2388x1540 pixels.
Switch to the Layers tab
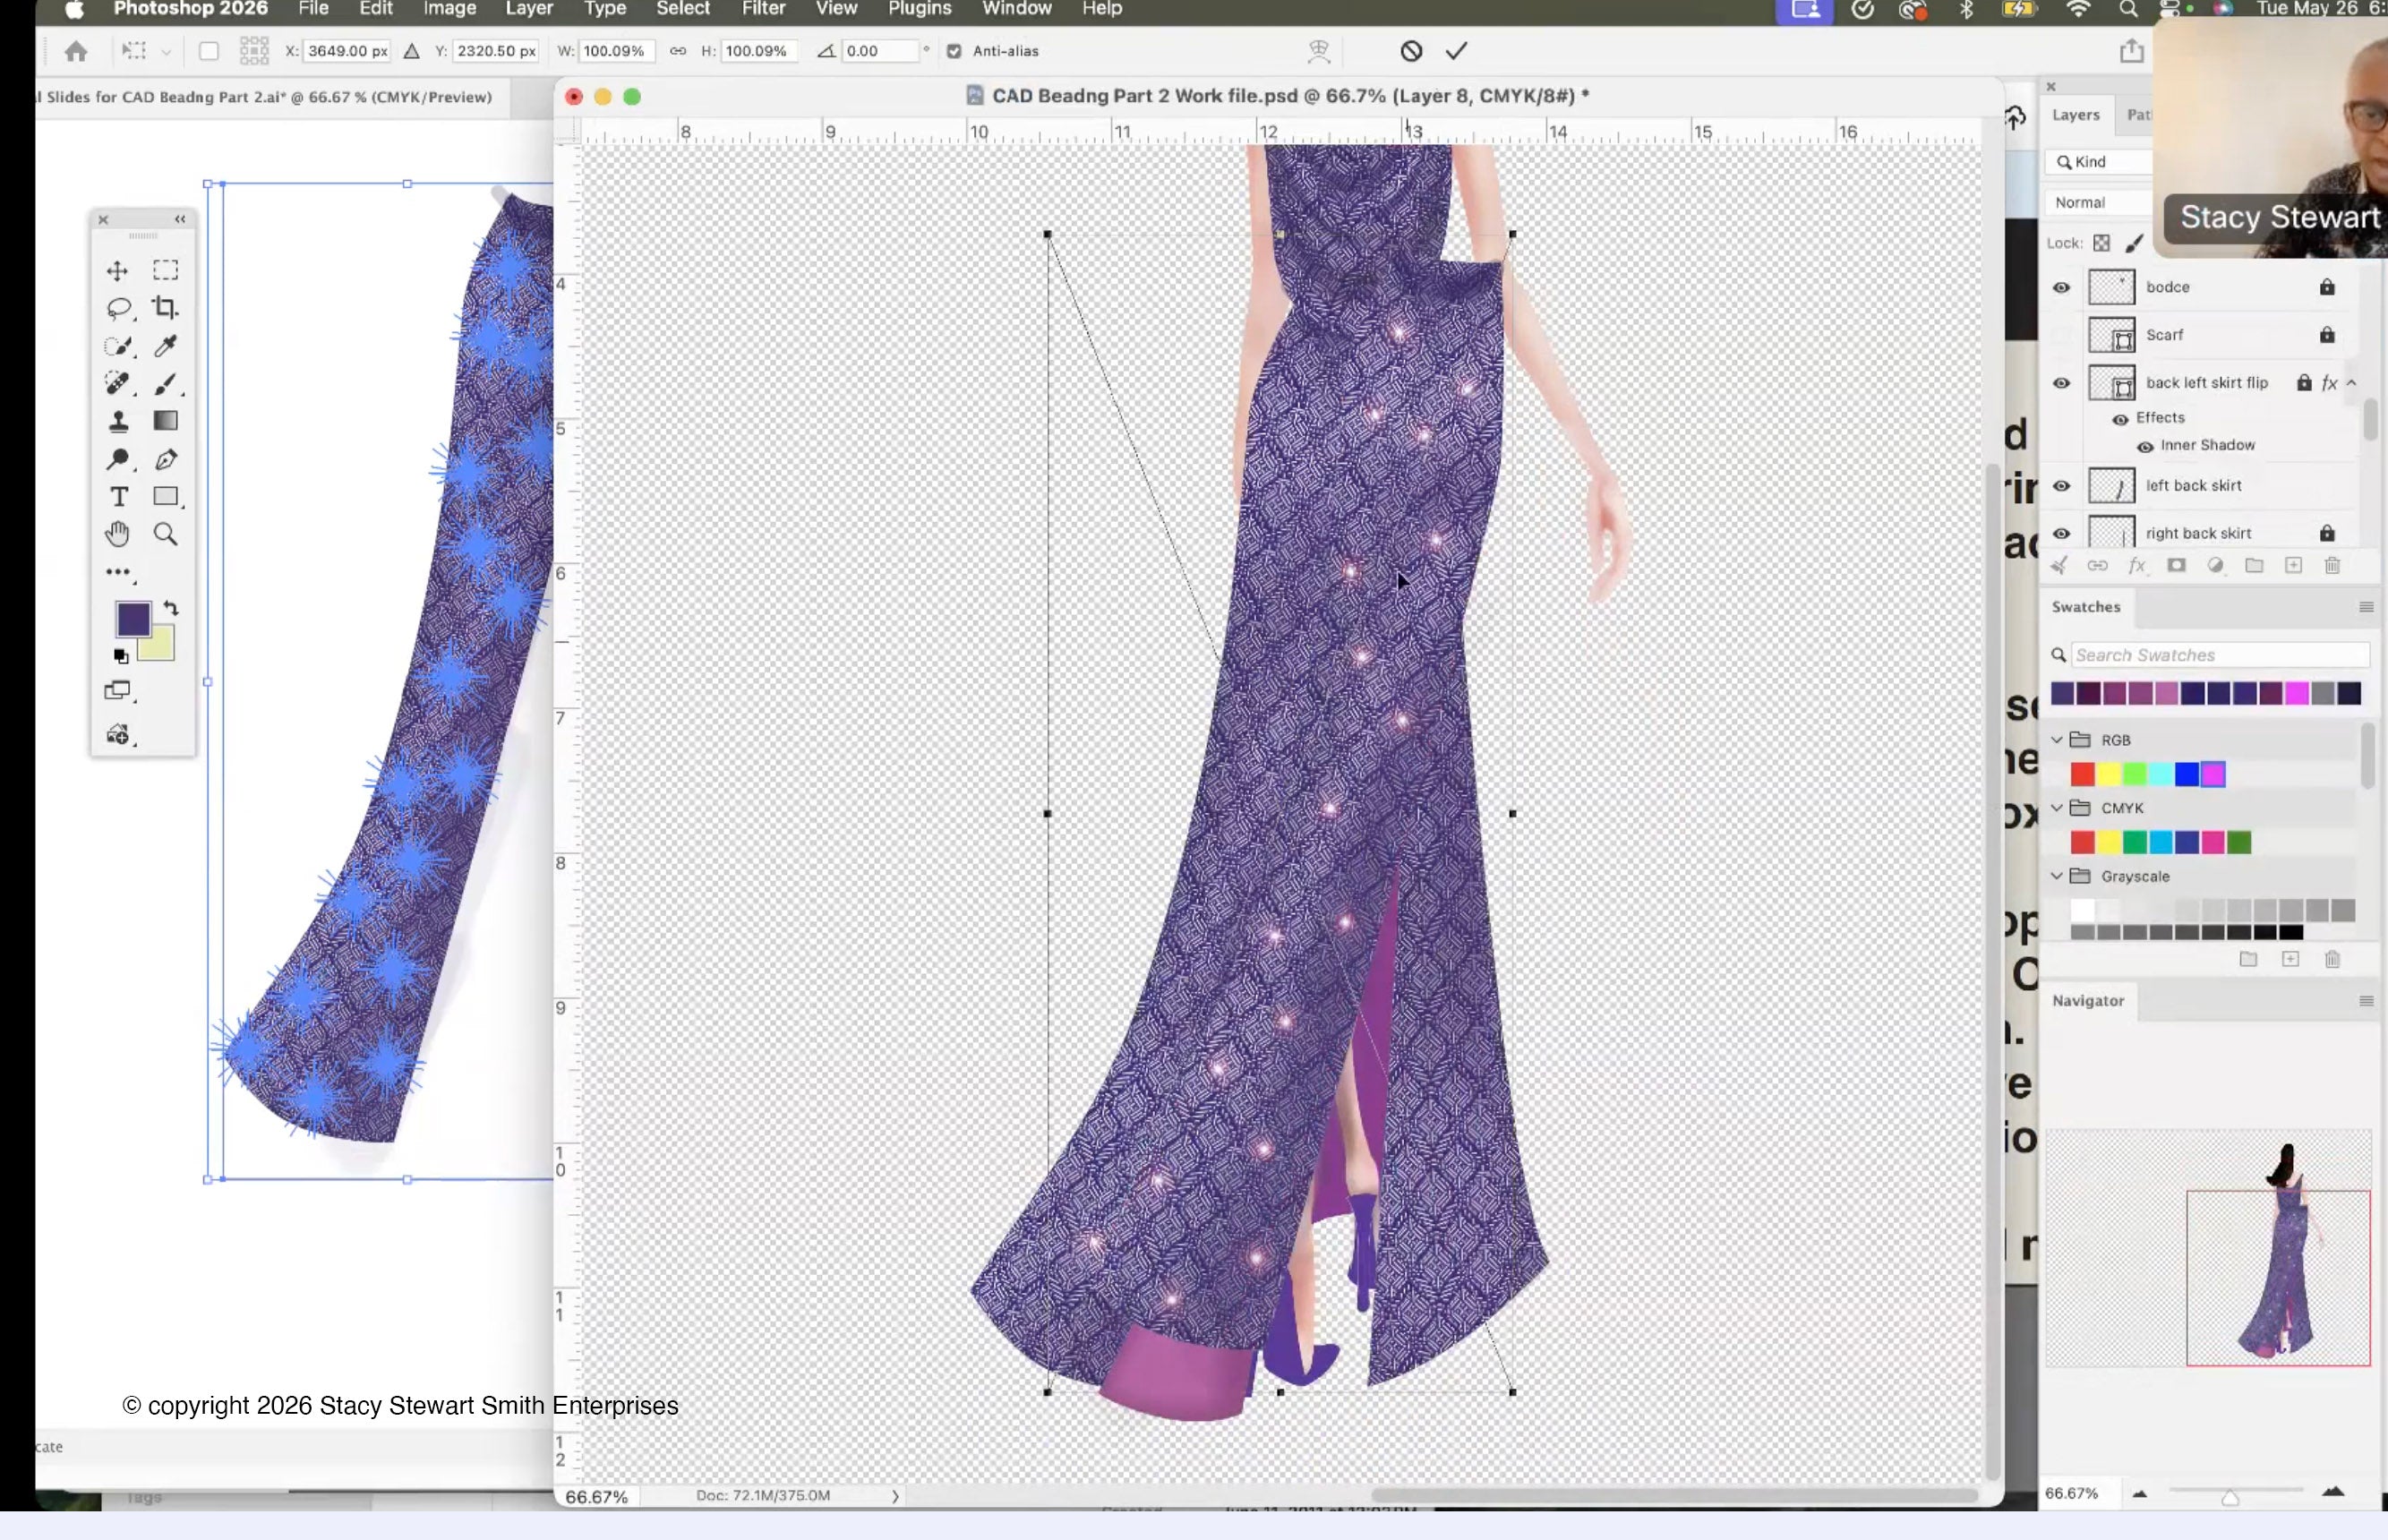[2076, 115]
